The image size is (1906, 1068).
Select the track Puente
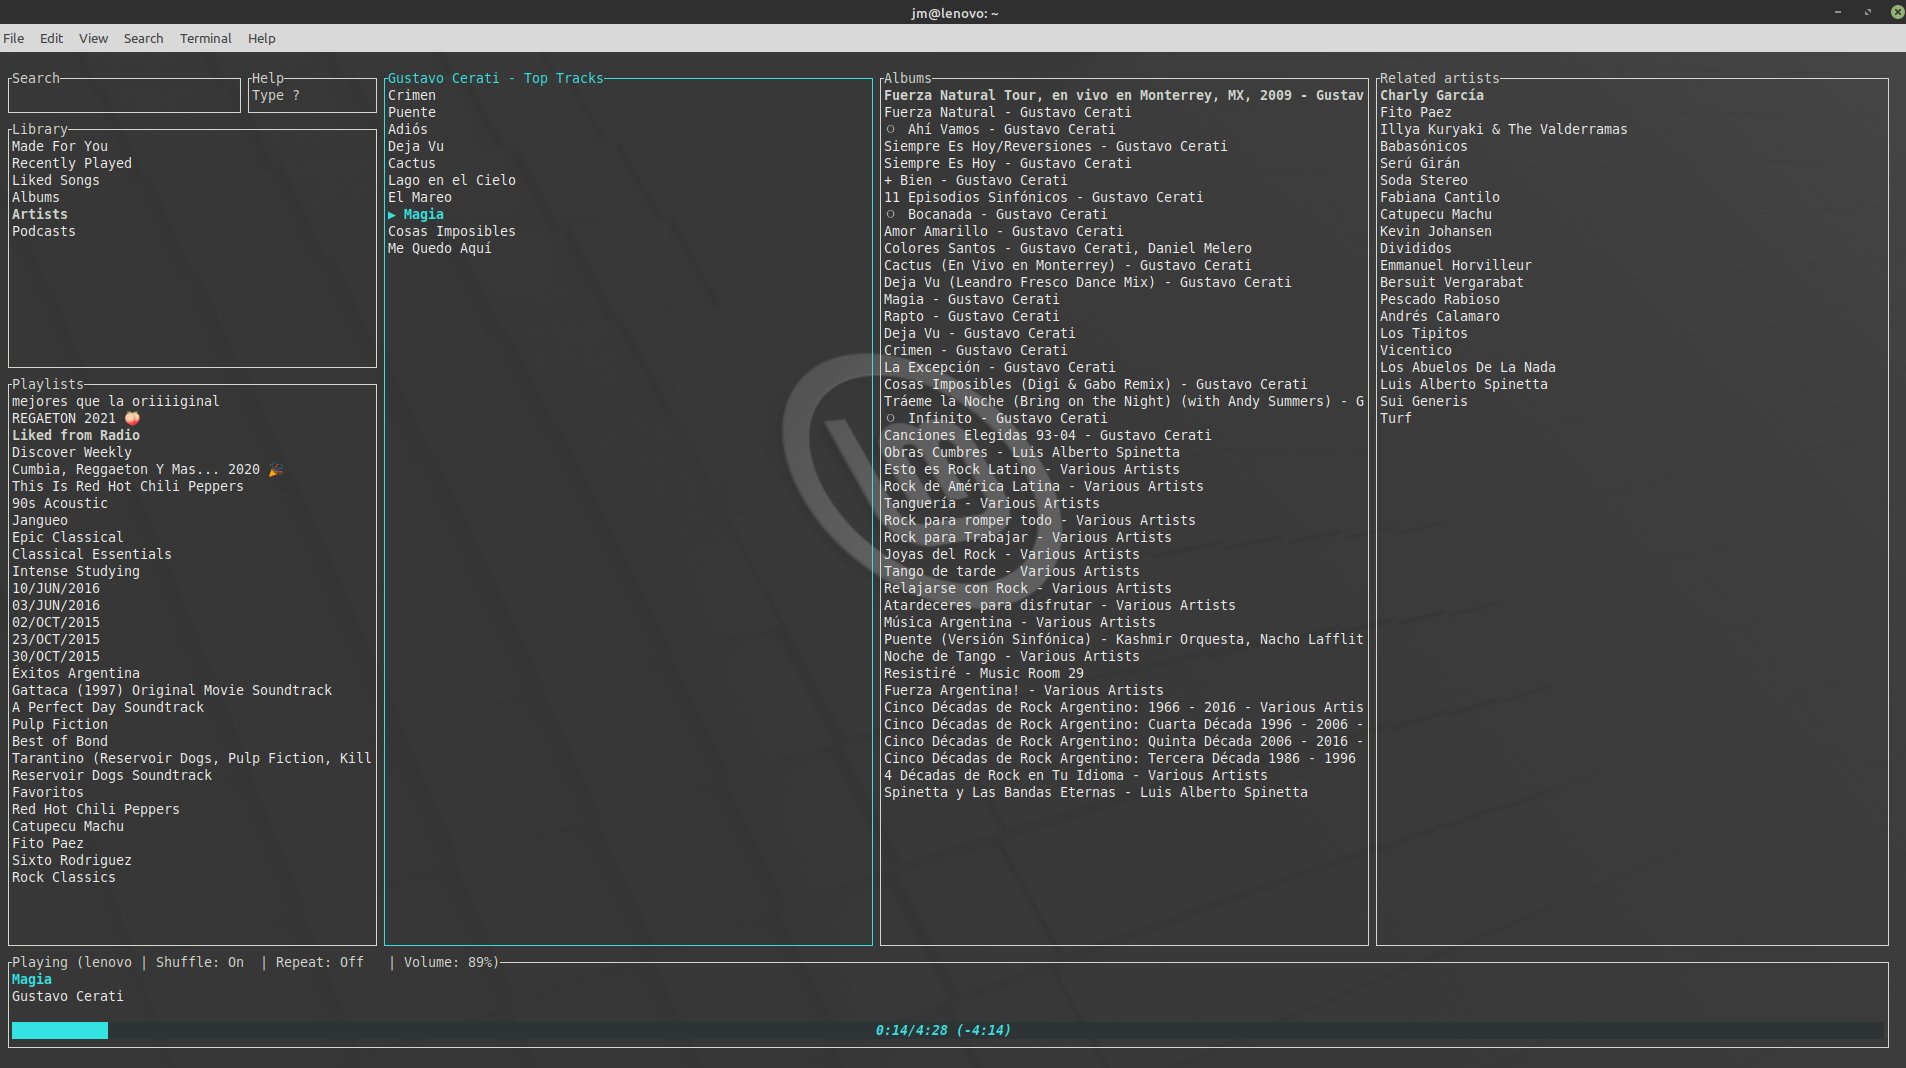coord(412,112)
